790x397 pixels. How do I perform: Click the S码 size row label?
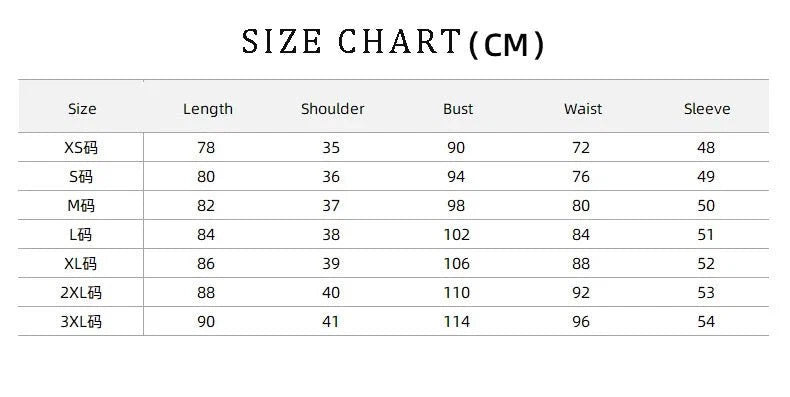click(x=81, y=176)
